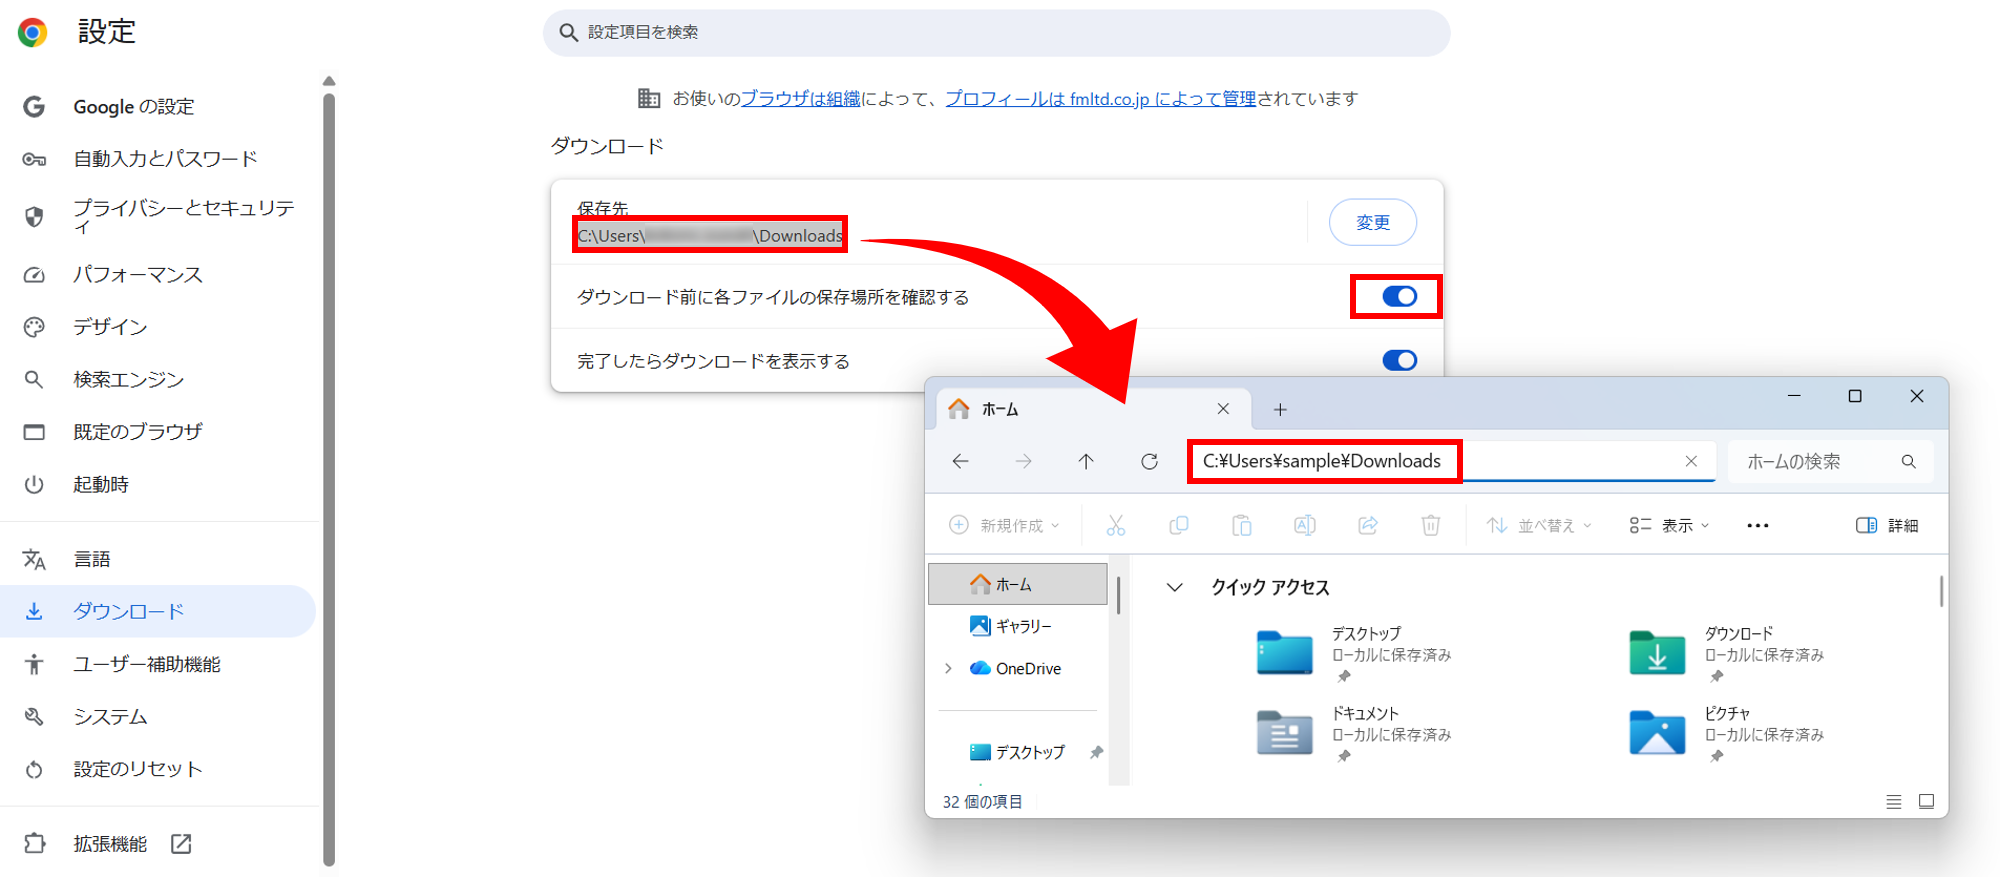Click the 設定項目を検索 search field
This screenshot has width=2000, height=877.
[996, 33]
